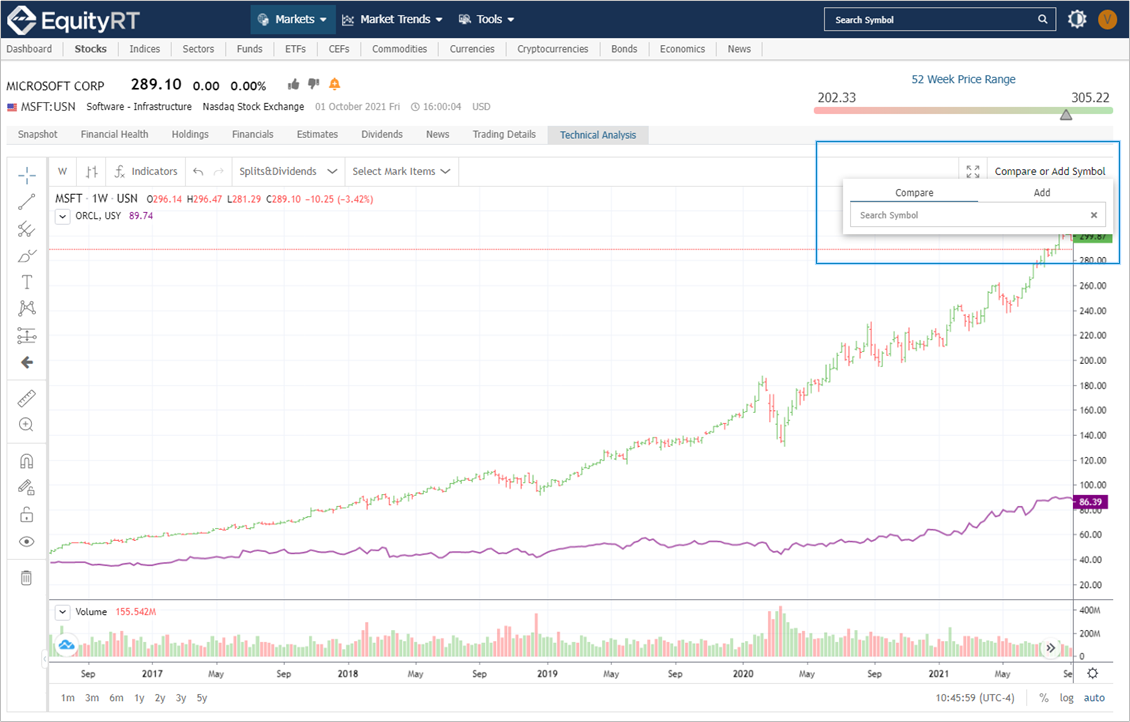Select the forecasting and measurement tool
The height and width of the screenshot is (722, 1130).
pos(27,335)
